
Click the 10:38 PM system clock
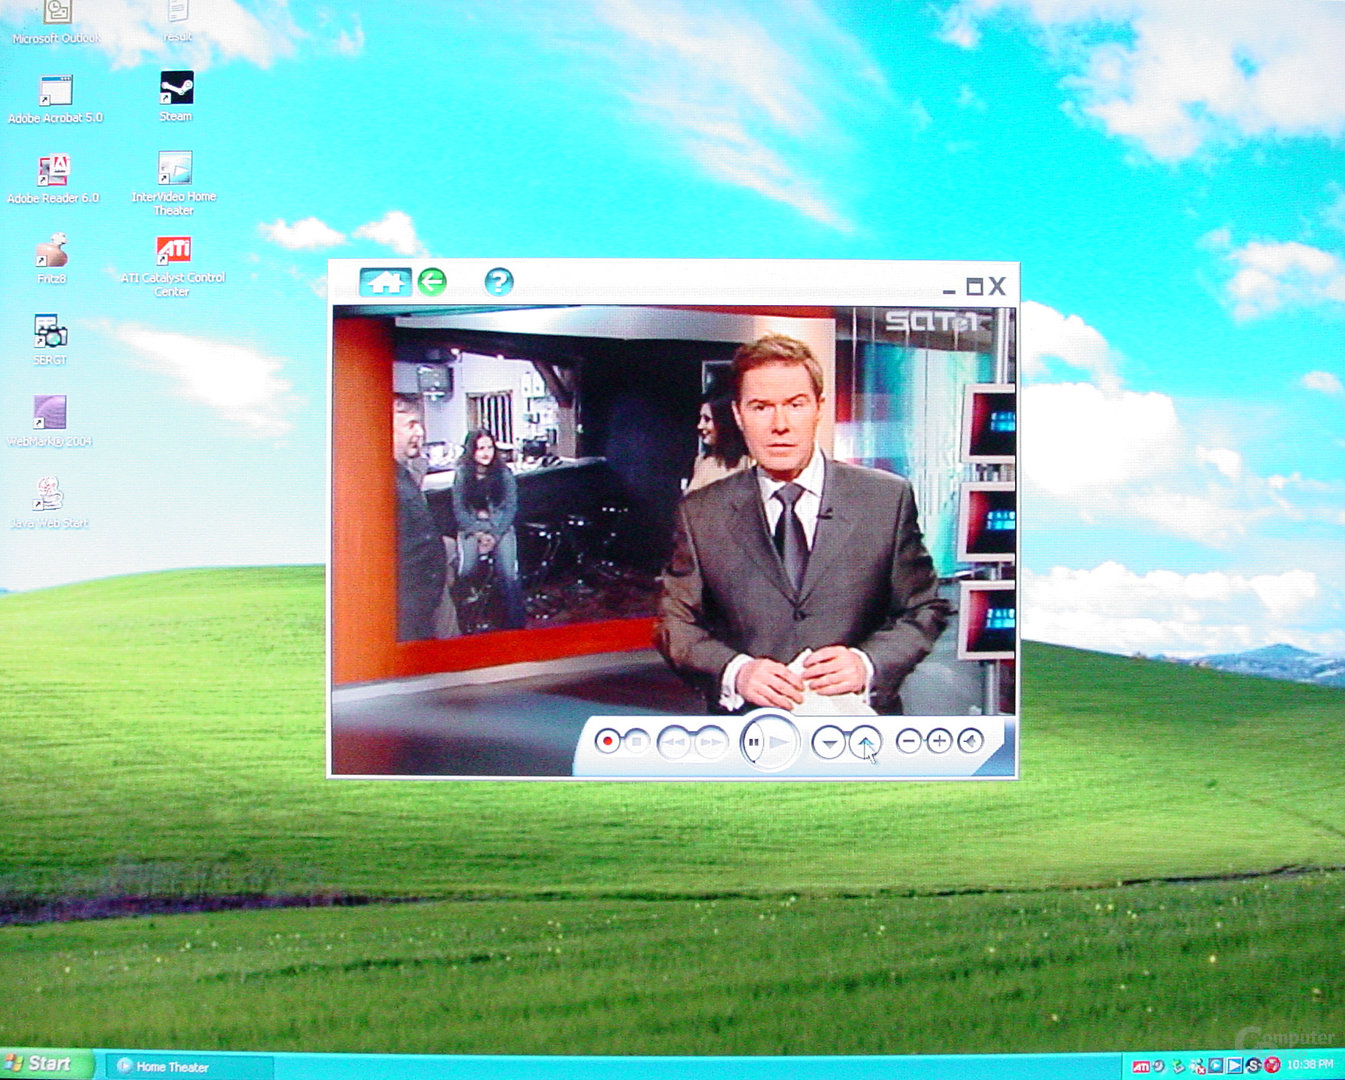pos(1310,1064)
